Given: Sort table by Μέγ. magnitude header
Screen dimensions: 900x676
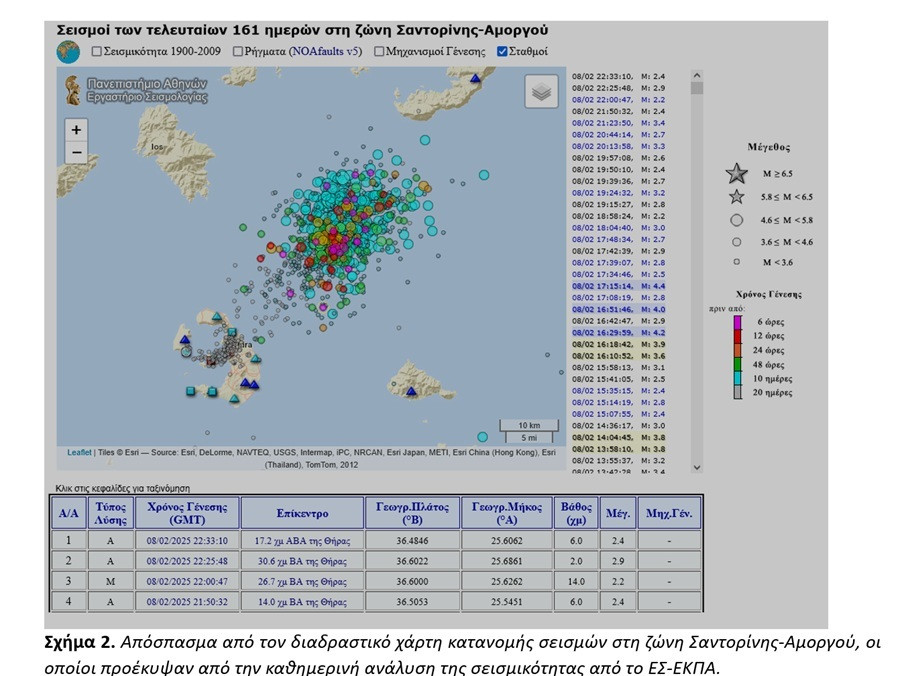Looking at the screenshot, I should 618,513.
